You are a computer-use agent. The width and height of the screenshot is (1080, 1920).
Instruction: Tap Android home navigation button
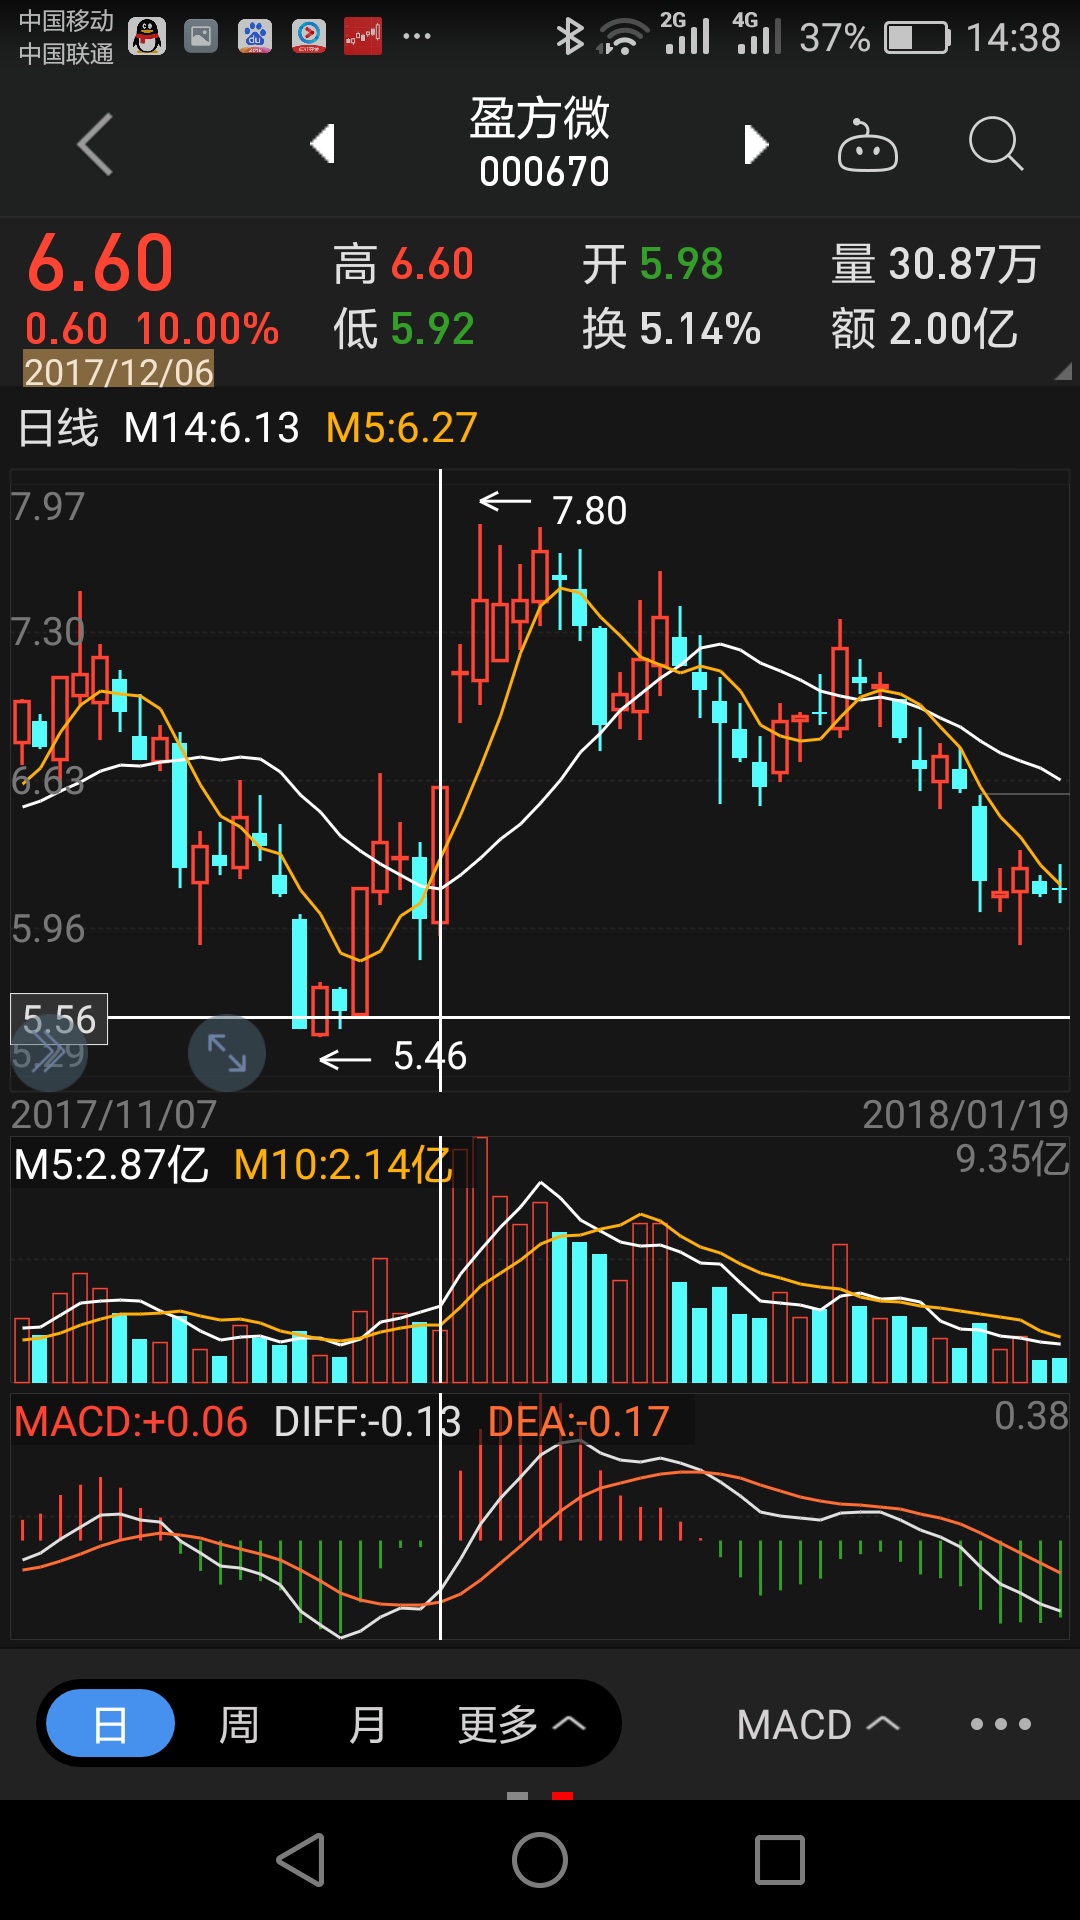point(540,1860)
